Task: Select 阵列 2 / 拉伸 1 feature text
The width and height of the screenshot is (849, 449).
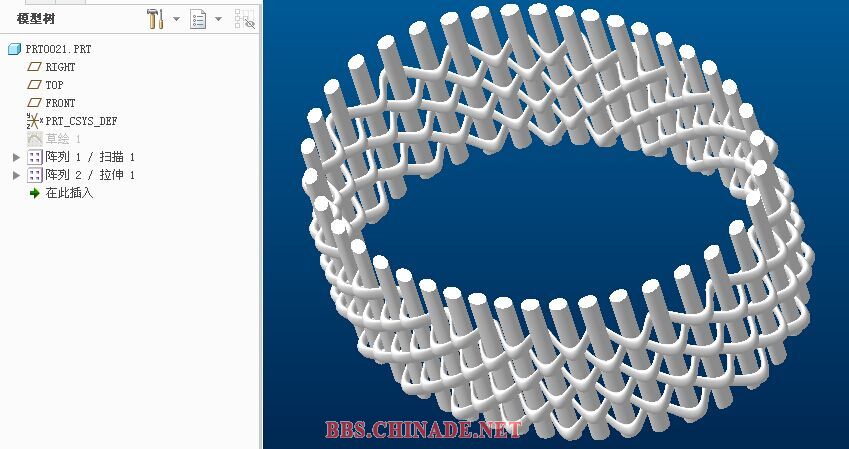Action: [x=90, y=175]
